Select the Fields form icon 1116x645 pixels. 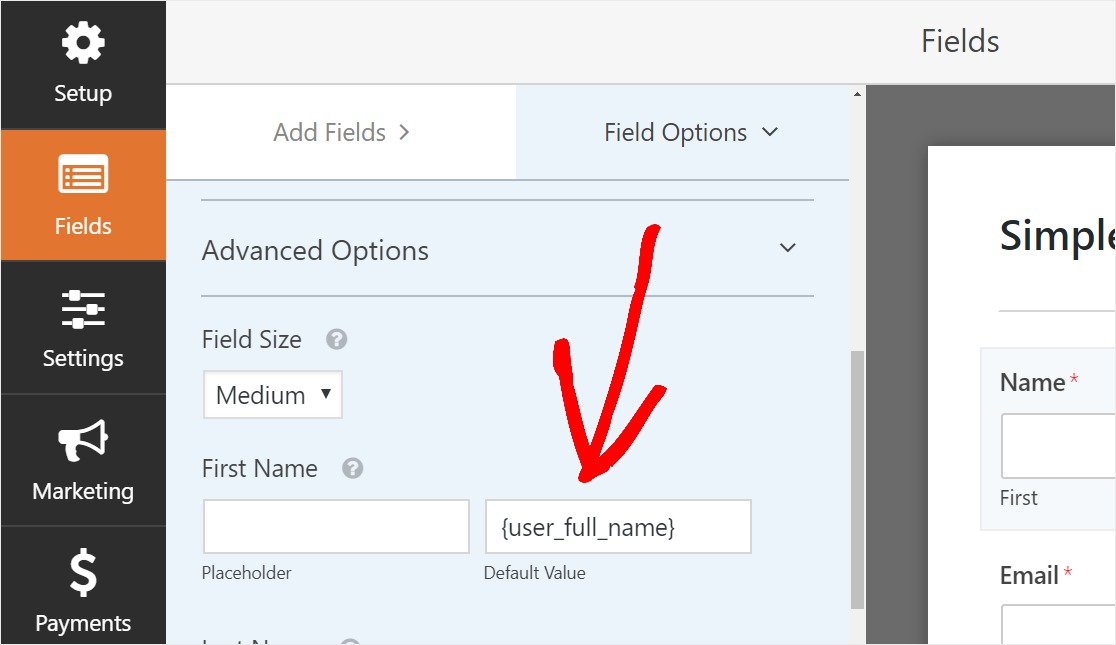pos(83,174)
